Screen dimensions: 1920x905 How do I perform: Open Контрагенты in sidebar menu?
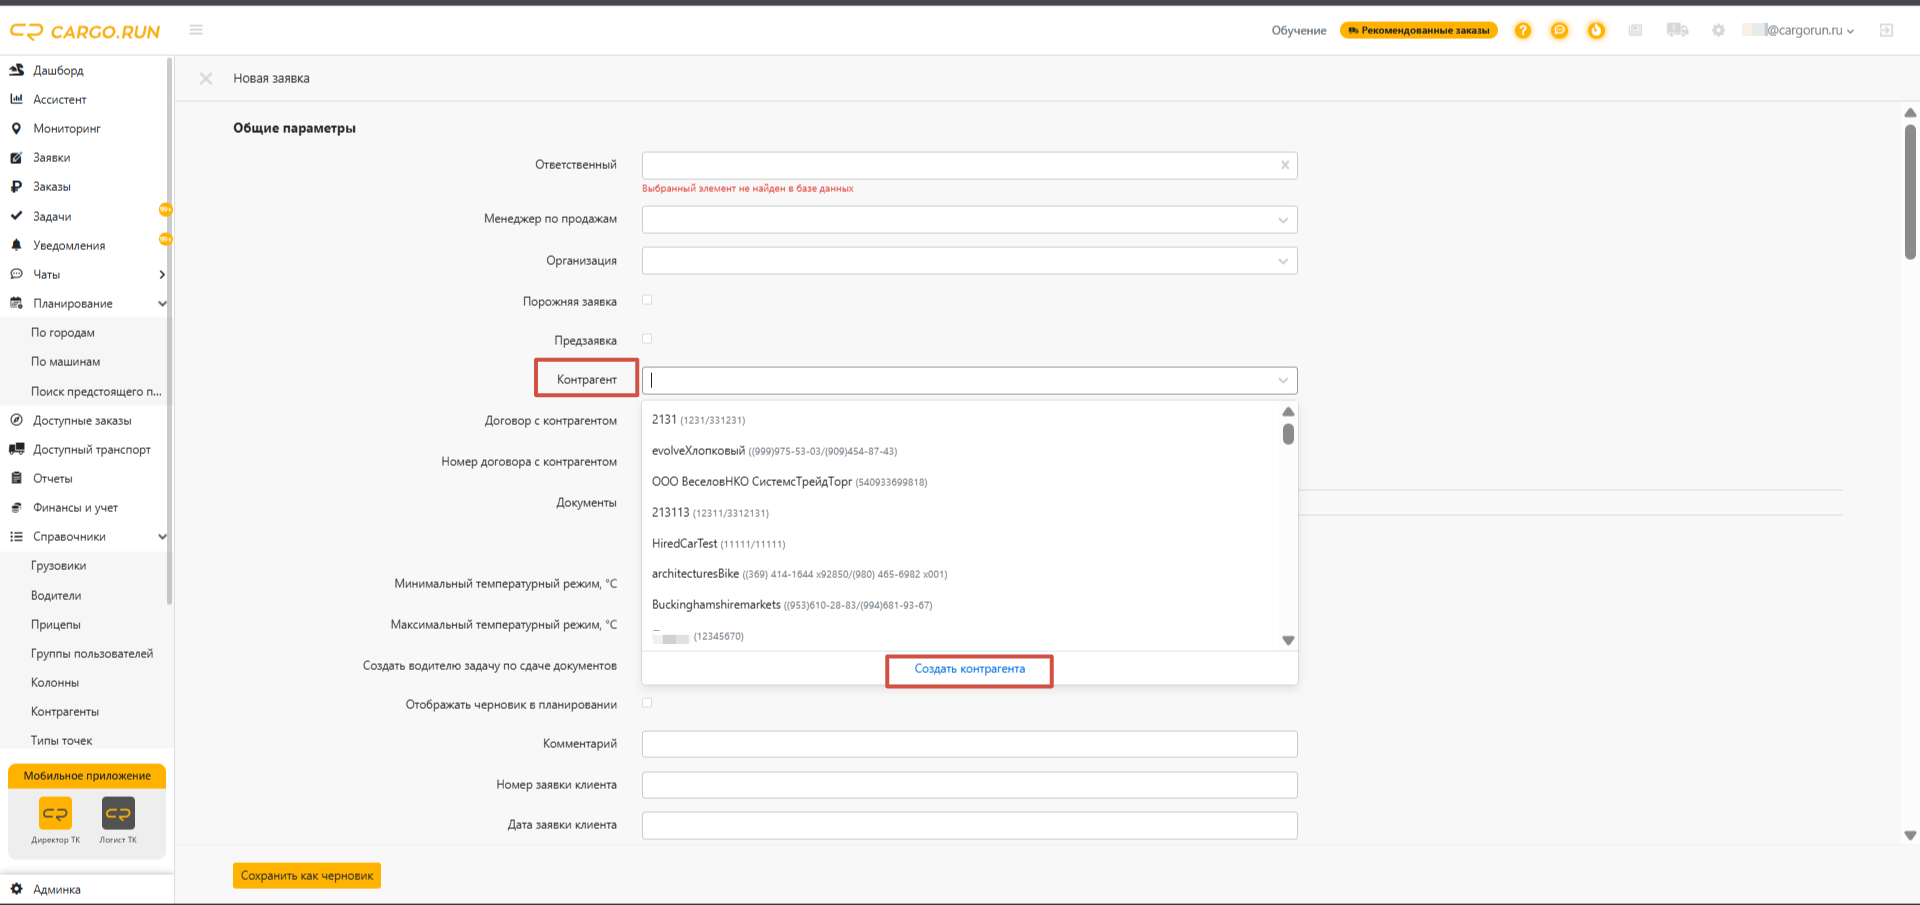[65, 712]
